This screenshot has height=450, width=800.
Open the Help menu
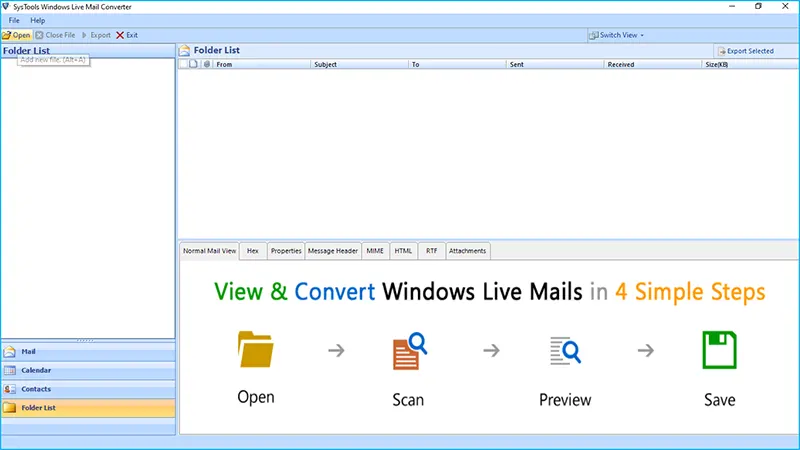point(37,20)
